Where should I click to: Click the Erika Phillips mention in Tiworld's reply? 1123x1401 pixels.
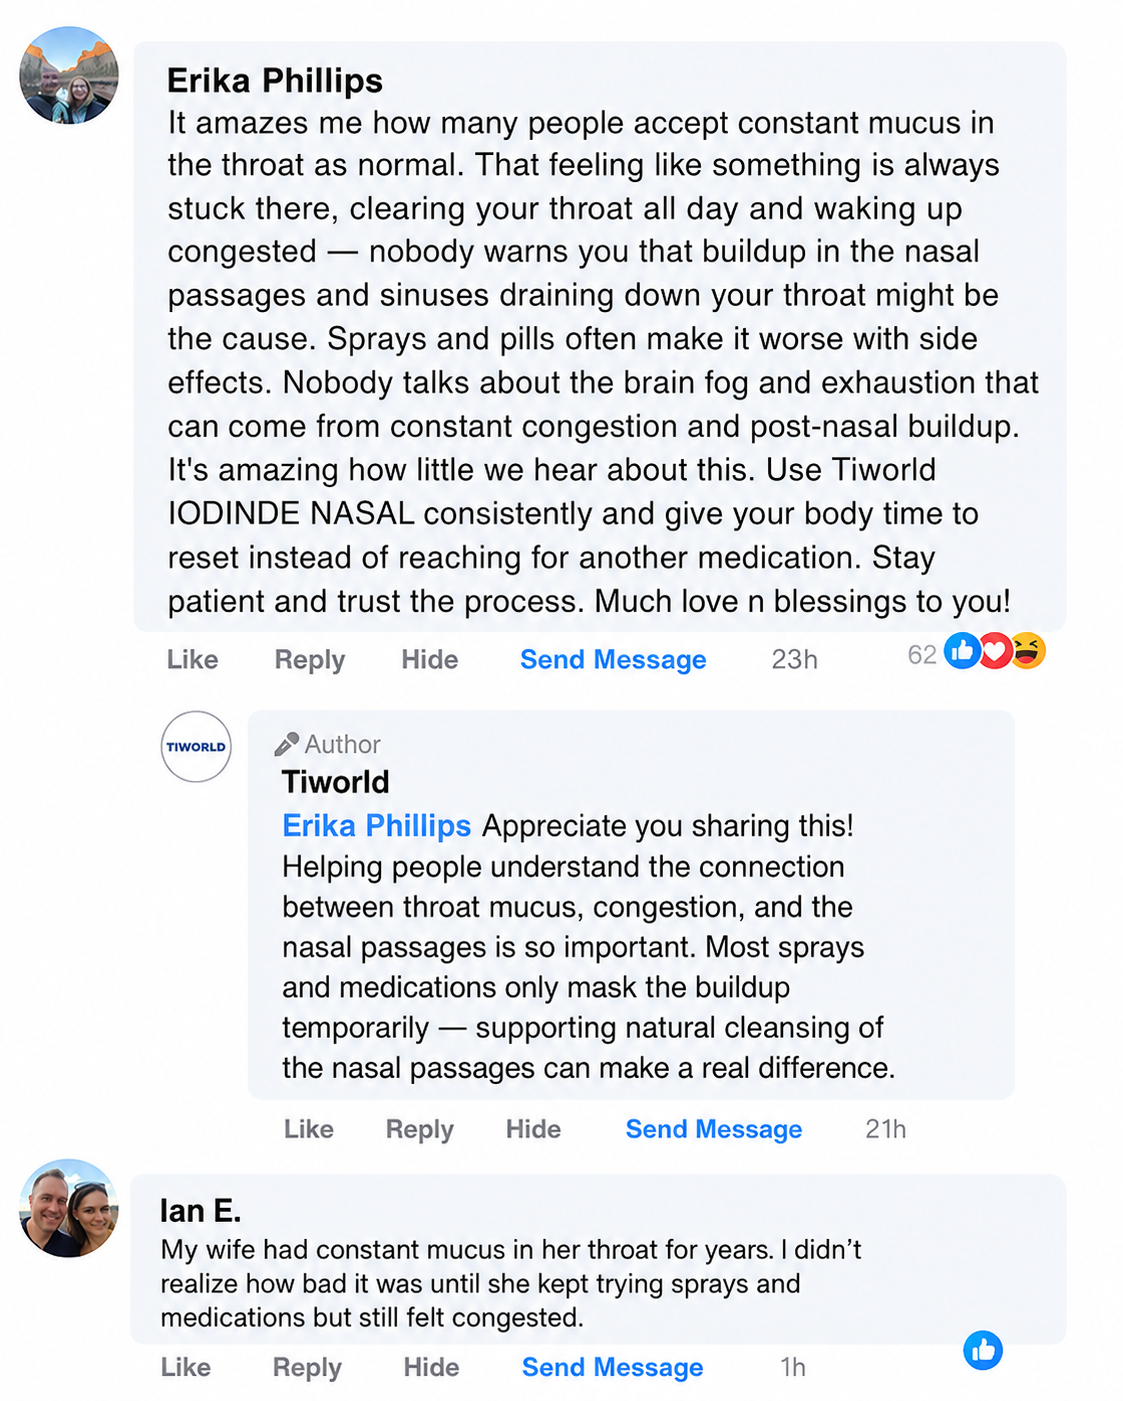coord(376,826)
